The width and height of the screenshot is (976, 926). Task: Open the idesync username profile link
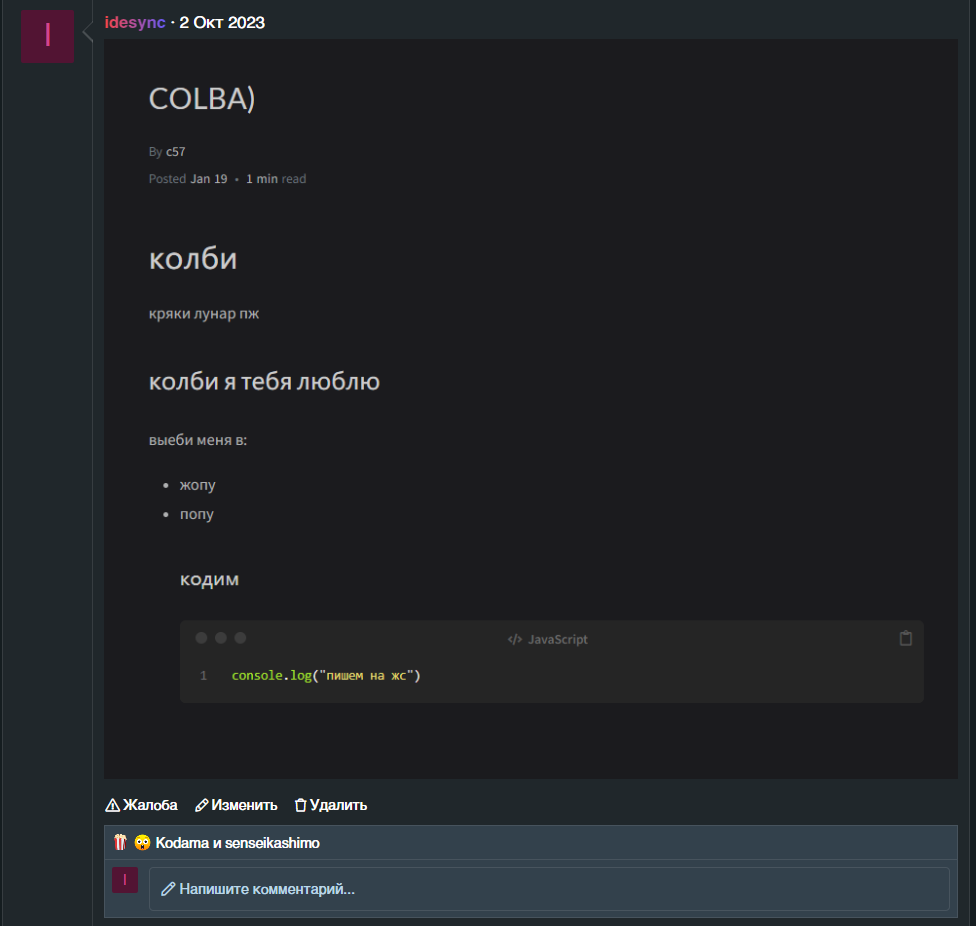pyautogui.click(x=135, y=22)
